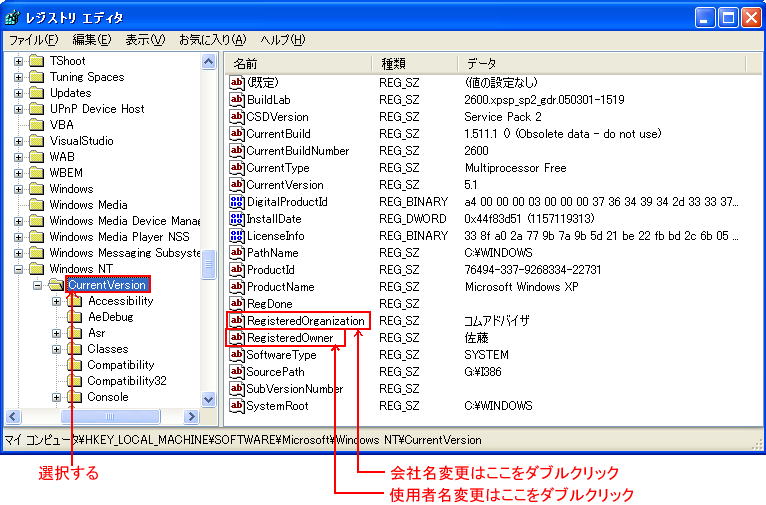Click the LicenseInfo binary value icon
The image size is (766, 505).
click(237, 236)
